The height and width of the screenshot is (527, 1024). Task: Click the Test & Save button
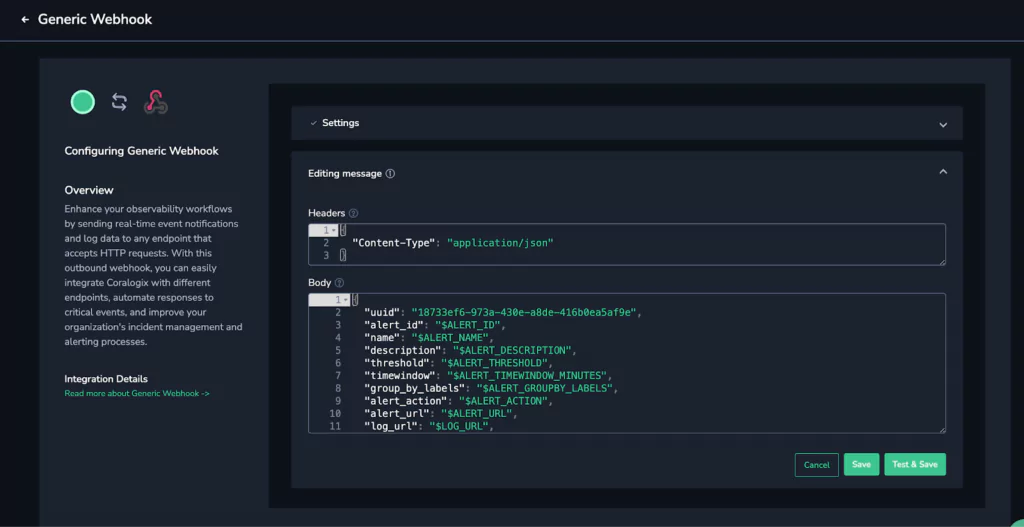915,464
